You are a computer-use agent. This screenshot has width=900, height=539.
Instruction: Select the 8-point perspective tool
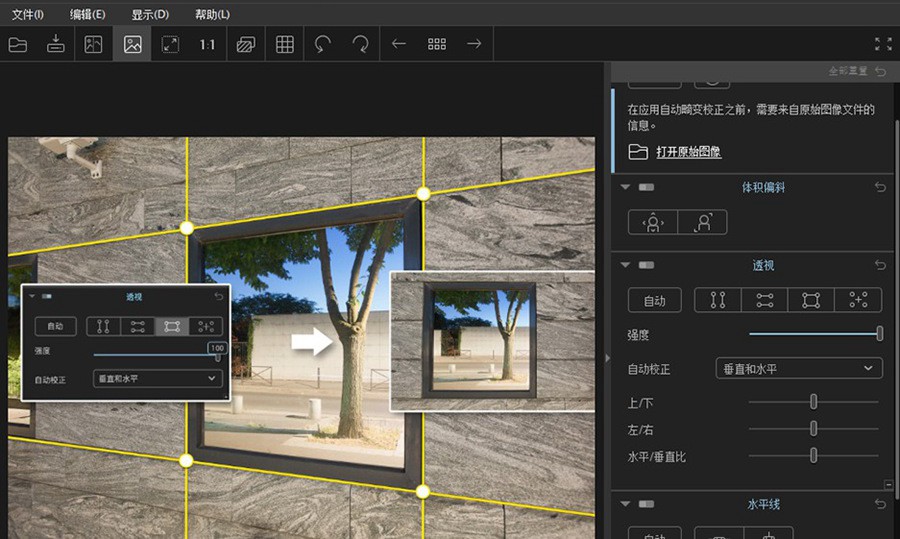858,300
